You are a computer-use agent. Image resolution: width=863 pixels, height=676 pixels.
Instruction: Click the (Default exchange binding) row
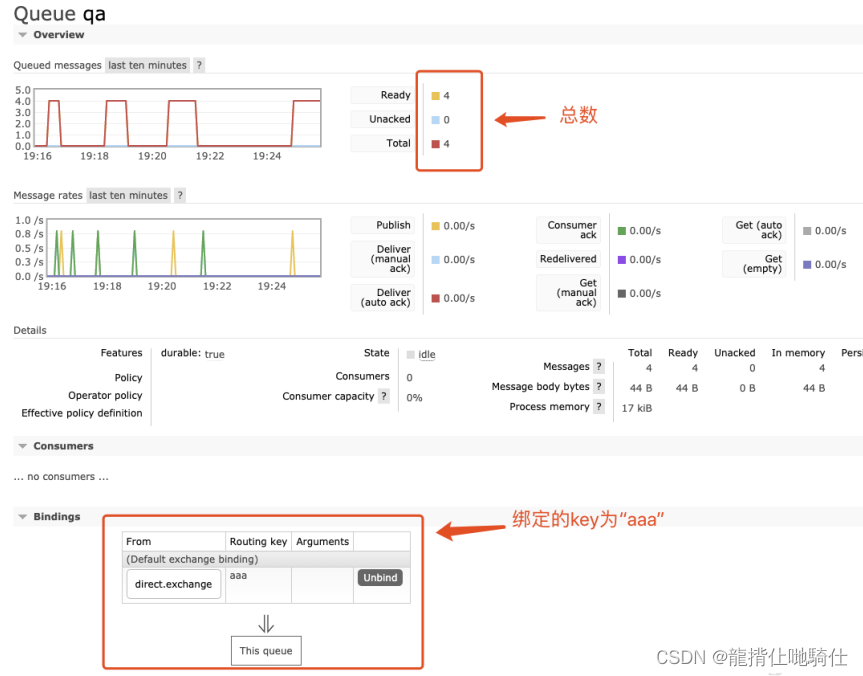tap(266, 559)
